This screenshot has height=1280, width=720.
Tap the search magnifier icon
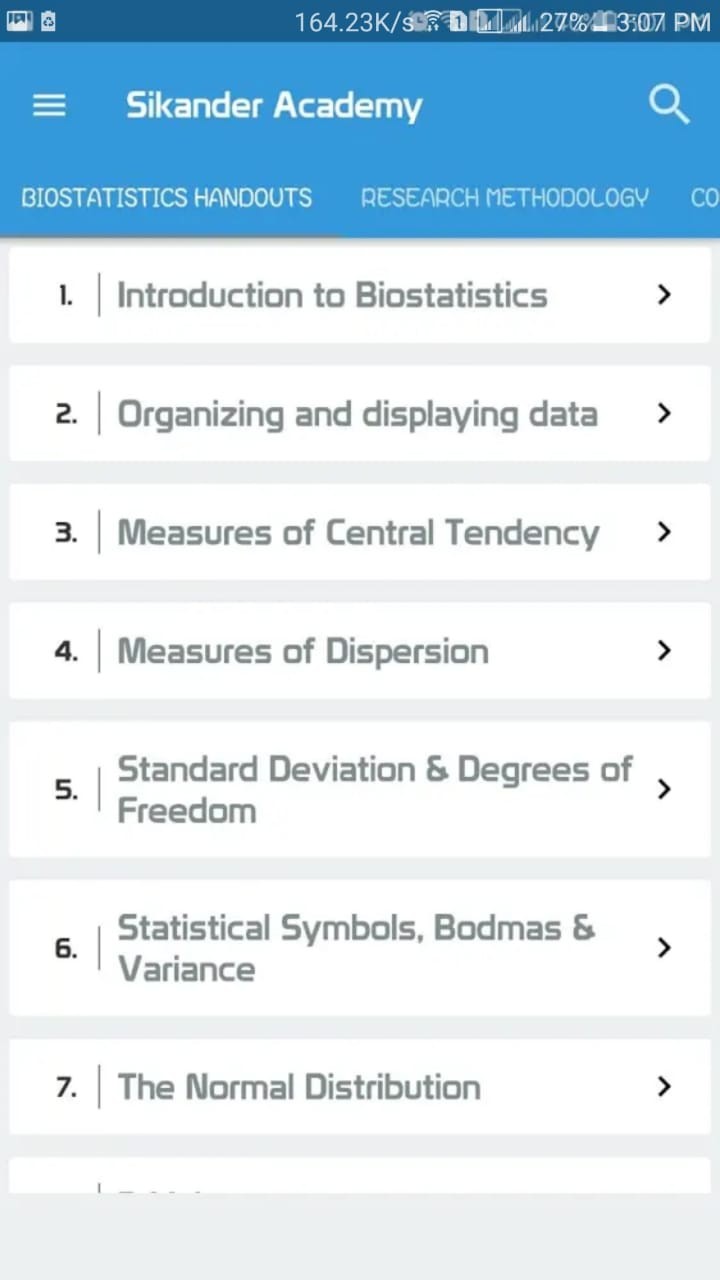coord(669,104)
